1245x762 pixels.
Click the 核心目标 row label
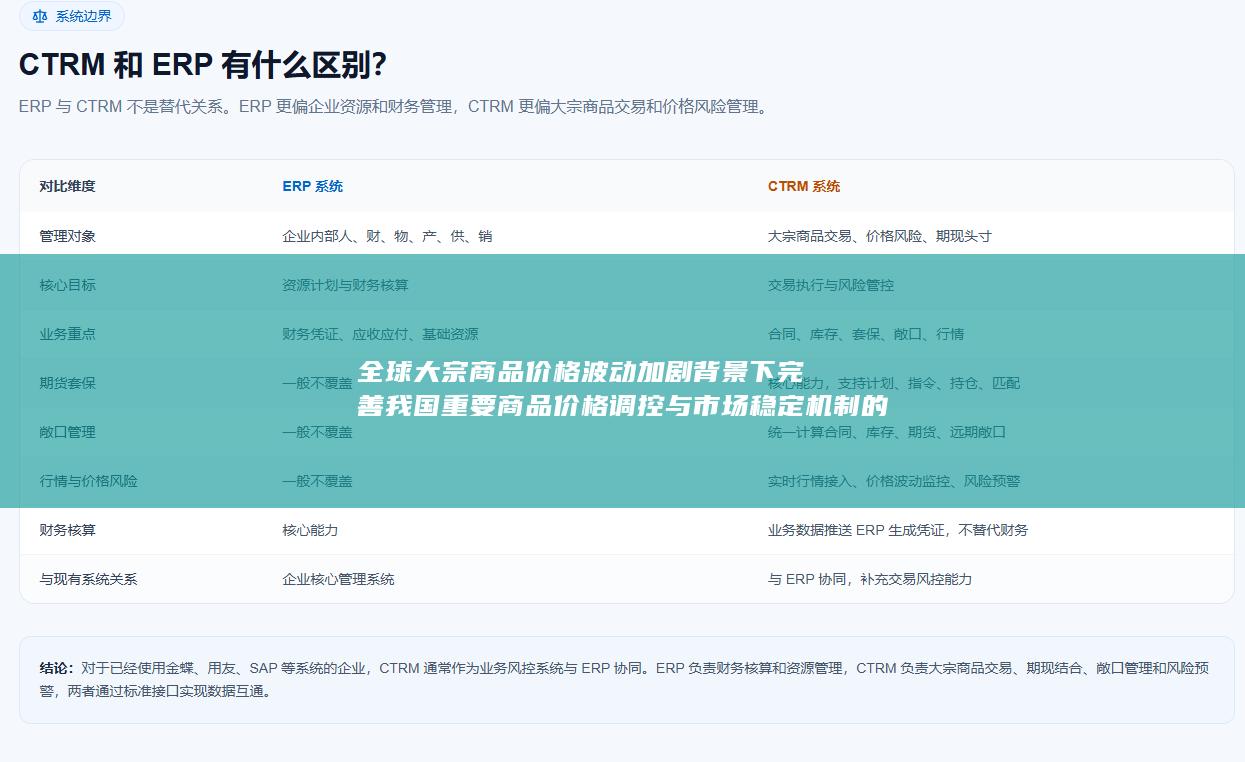point(68,285)
